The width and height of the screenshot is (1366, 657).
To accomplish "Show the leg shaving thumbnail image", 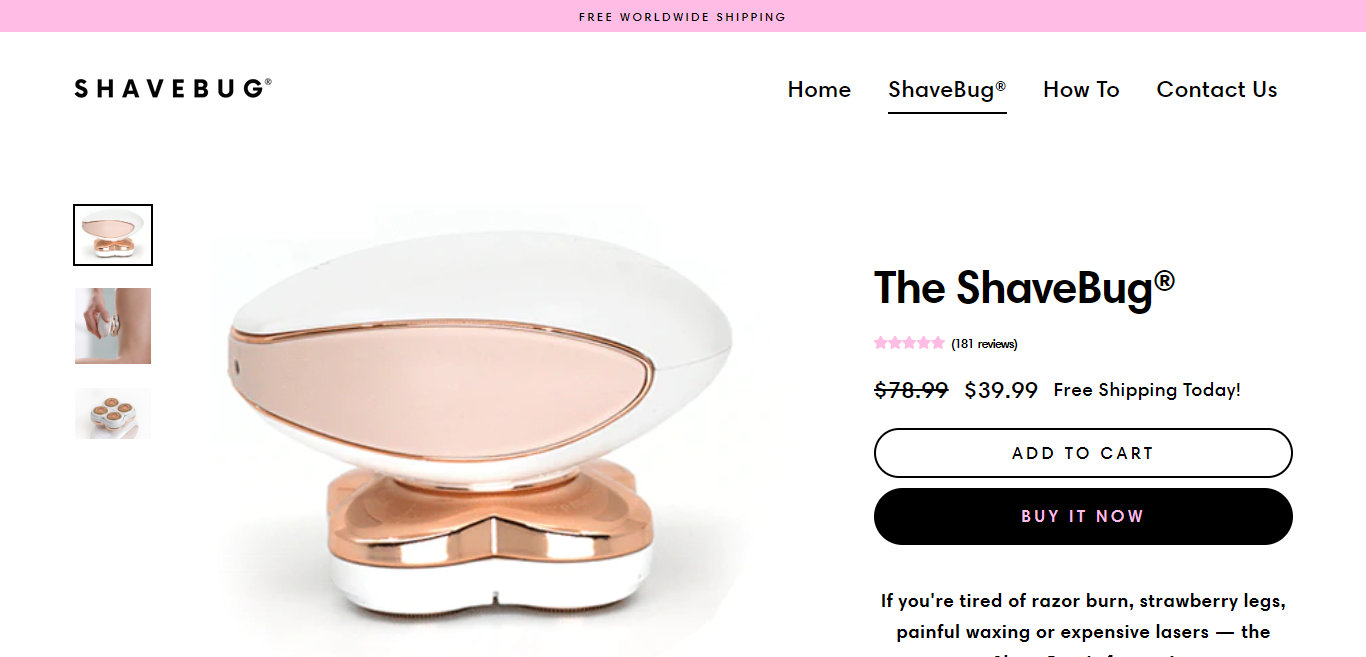I will [113, 326].
